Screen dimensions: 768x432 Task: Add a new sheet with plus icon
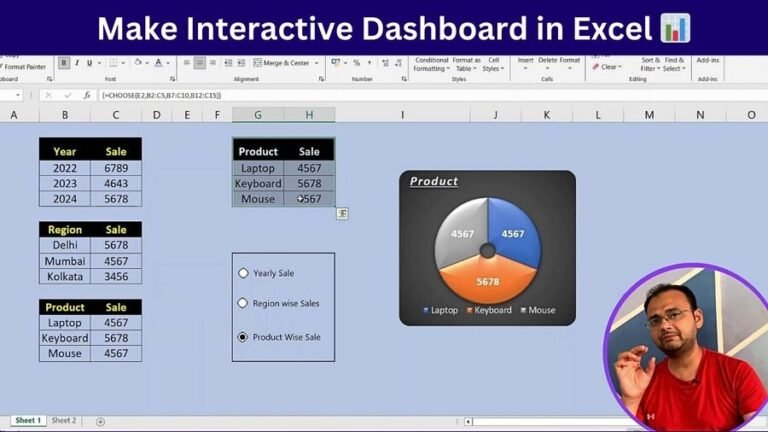coord(100,421)
